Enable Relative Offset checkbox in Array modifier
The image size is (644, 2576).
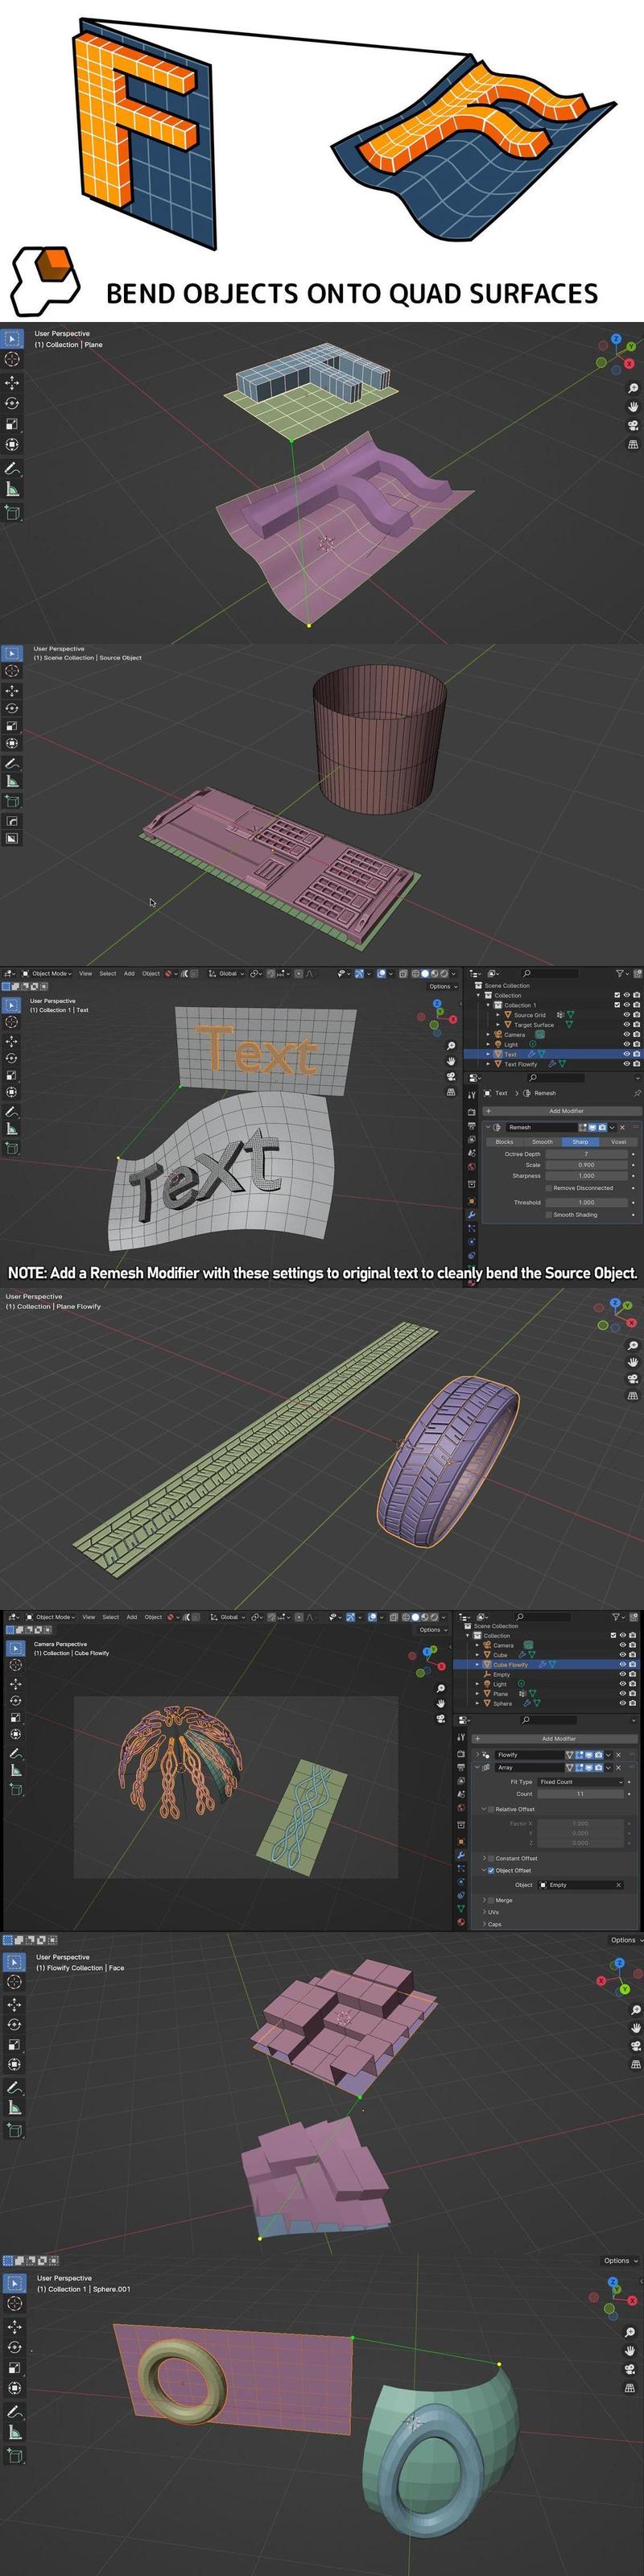[491, 1809]
